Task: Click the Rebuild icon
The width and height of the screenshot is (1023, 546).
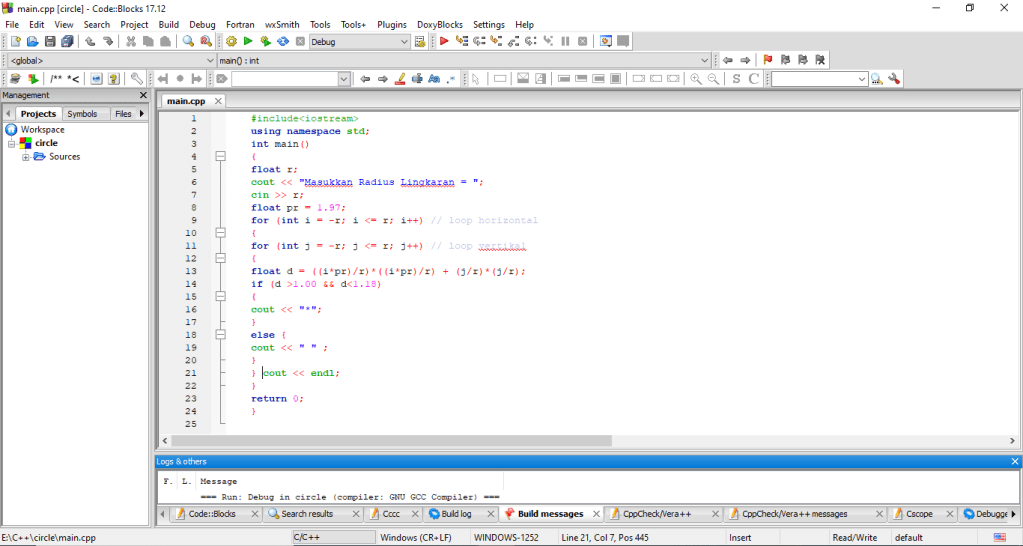Action: pos(283,41)
